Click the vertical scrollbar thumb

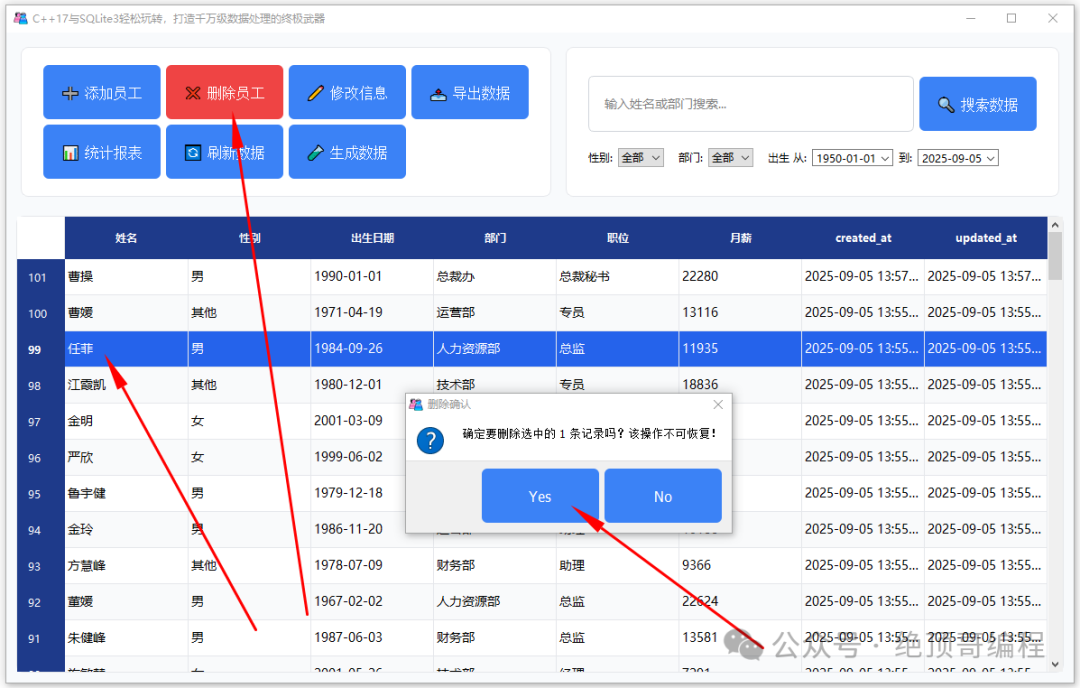(x=1055, y=256)
